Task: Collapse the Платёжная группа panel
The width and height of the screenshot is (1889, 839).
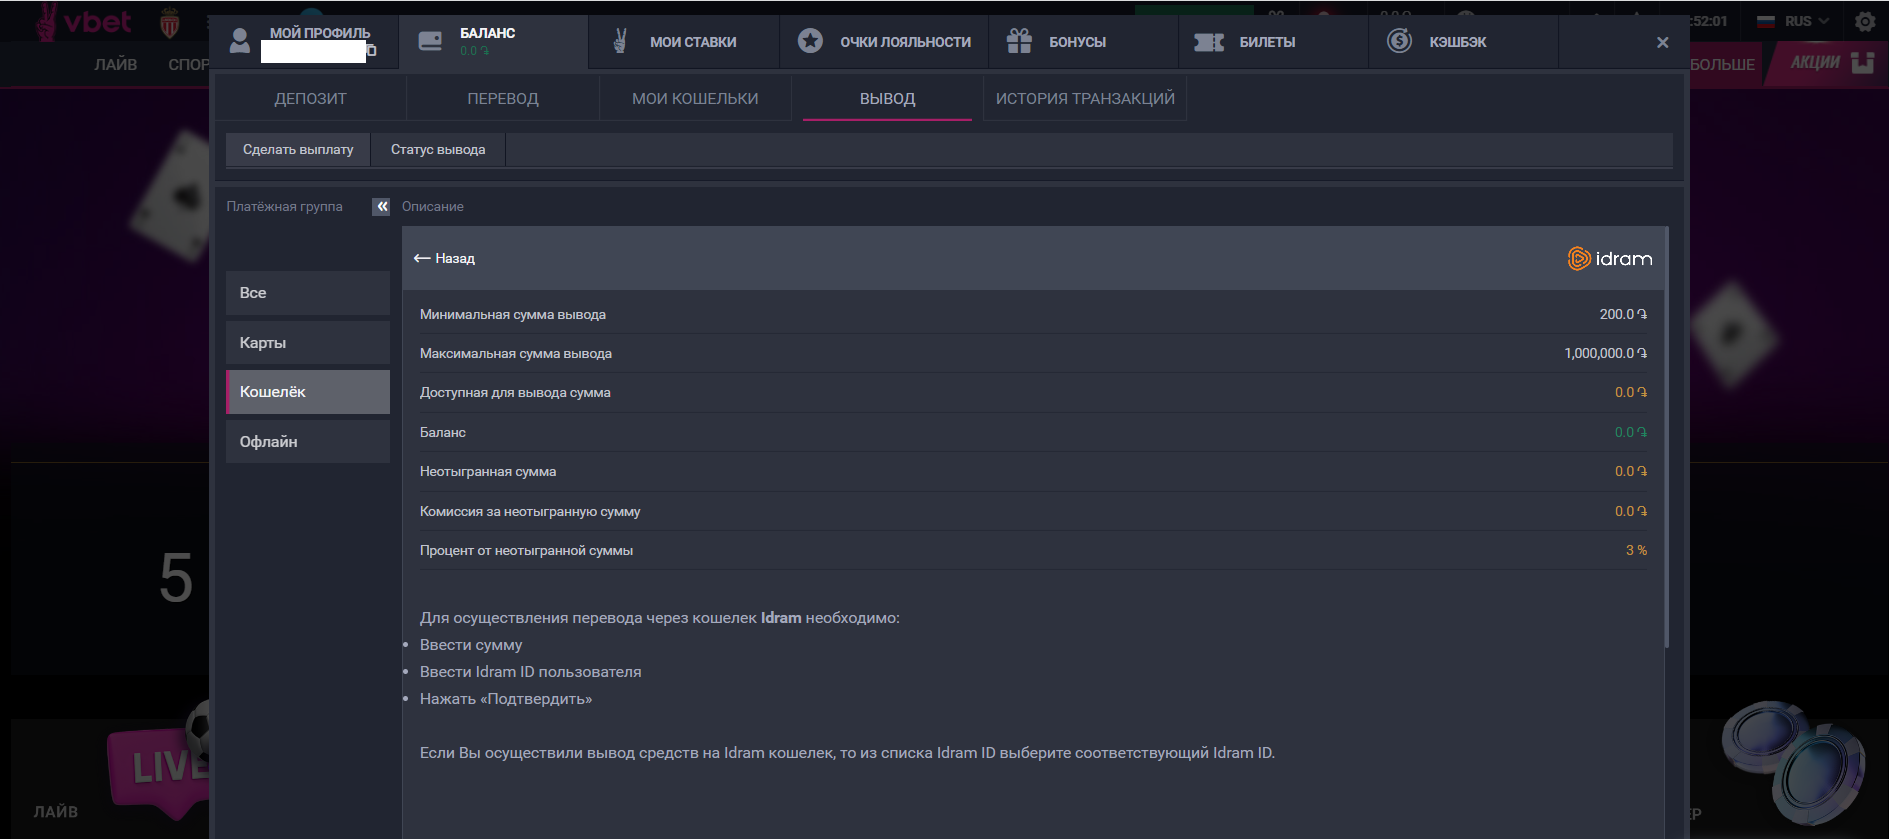Action: point(381,206)
